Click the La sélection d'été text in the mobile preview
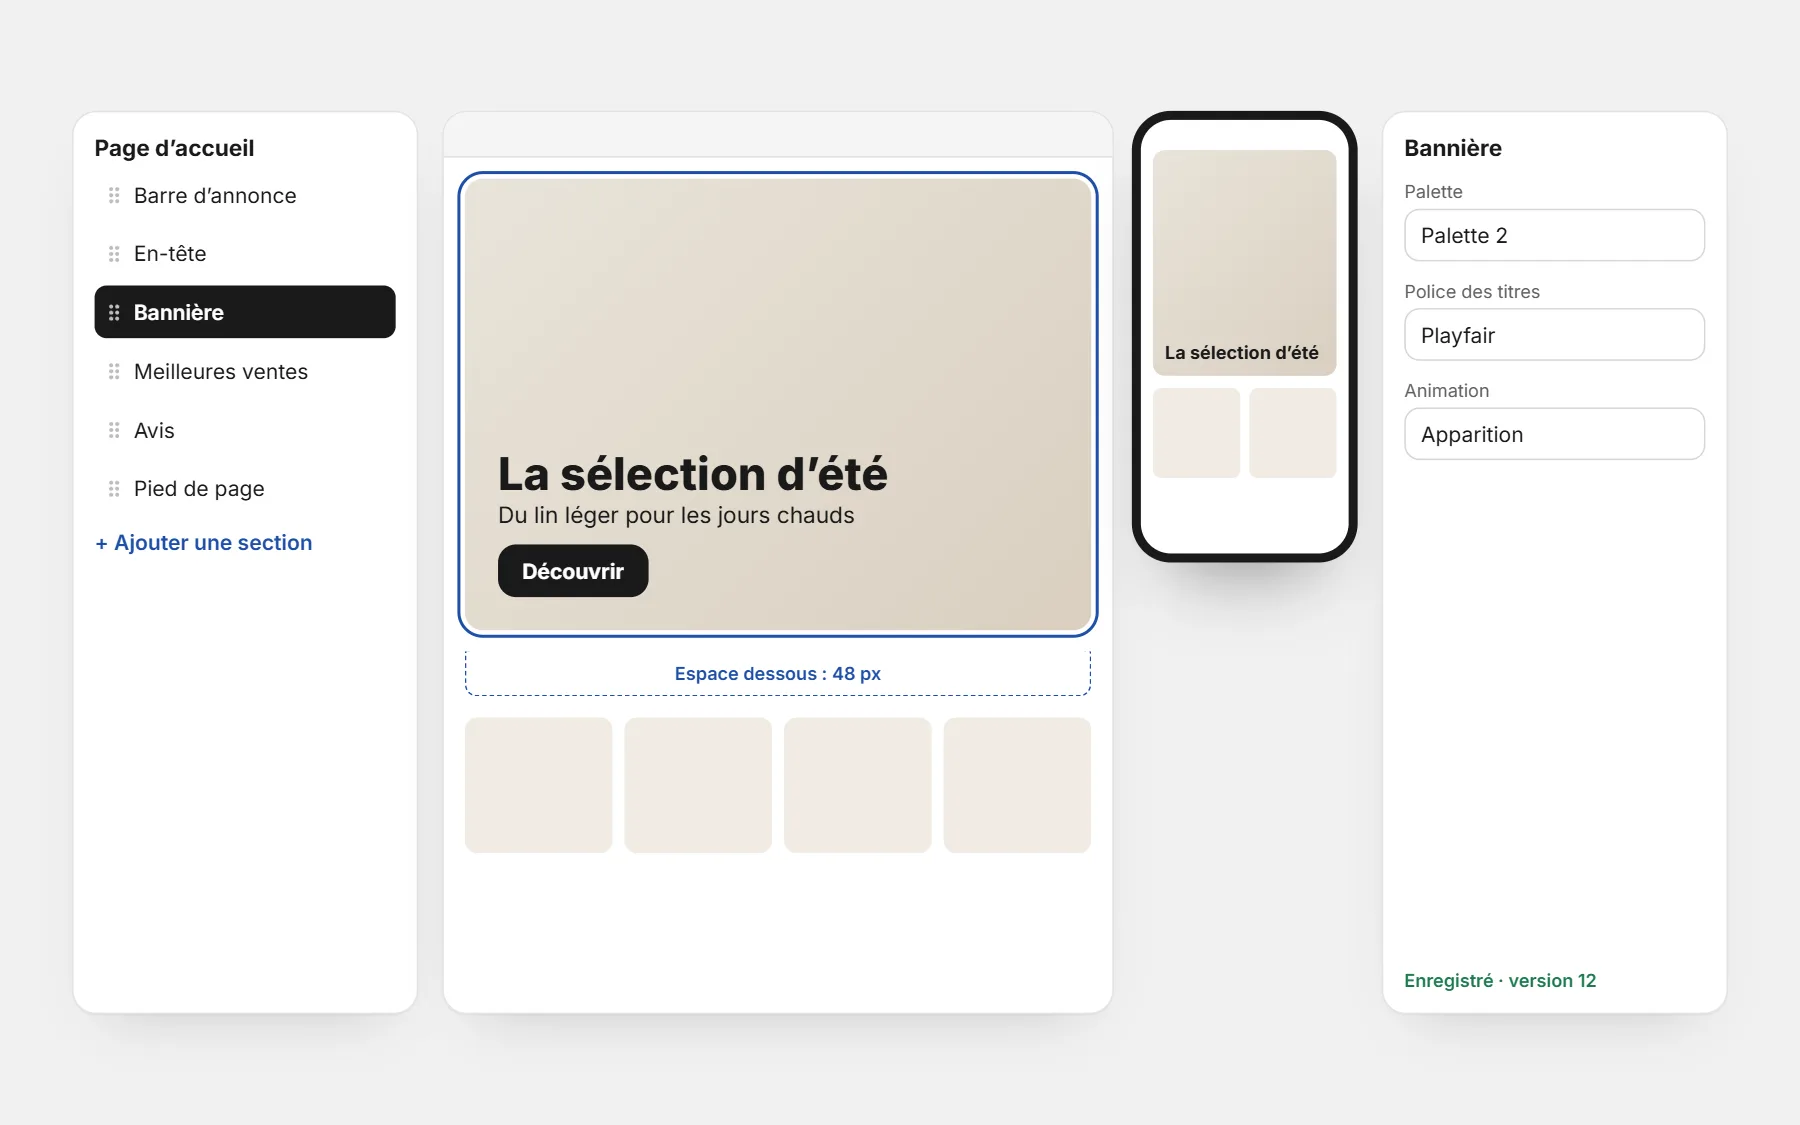The height and width of the screenshot is (1125, 1800). 1241,353
